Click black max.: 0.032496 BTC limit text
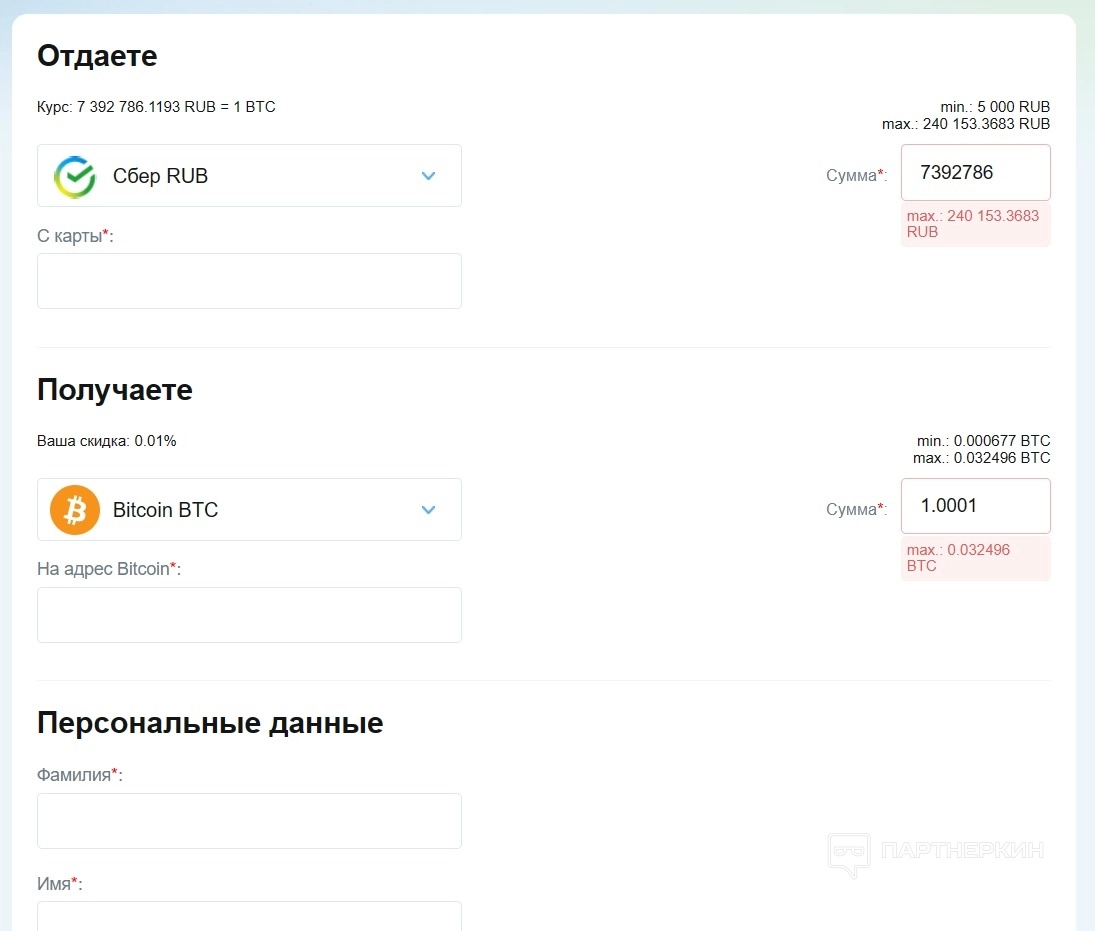The image size is (1095, 931). (981, 457)
